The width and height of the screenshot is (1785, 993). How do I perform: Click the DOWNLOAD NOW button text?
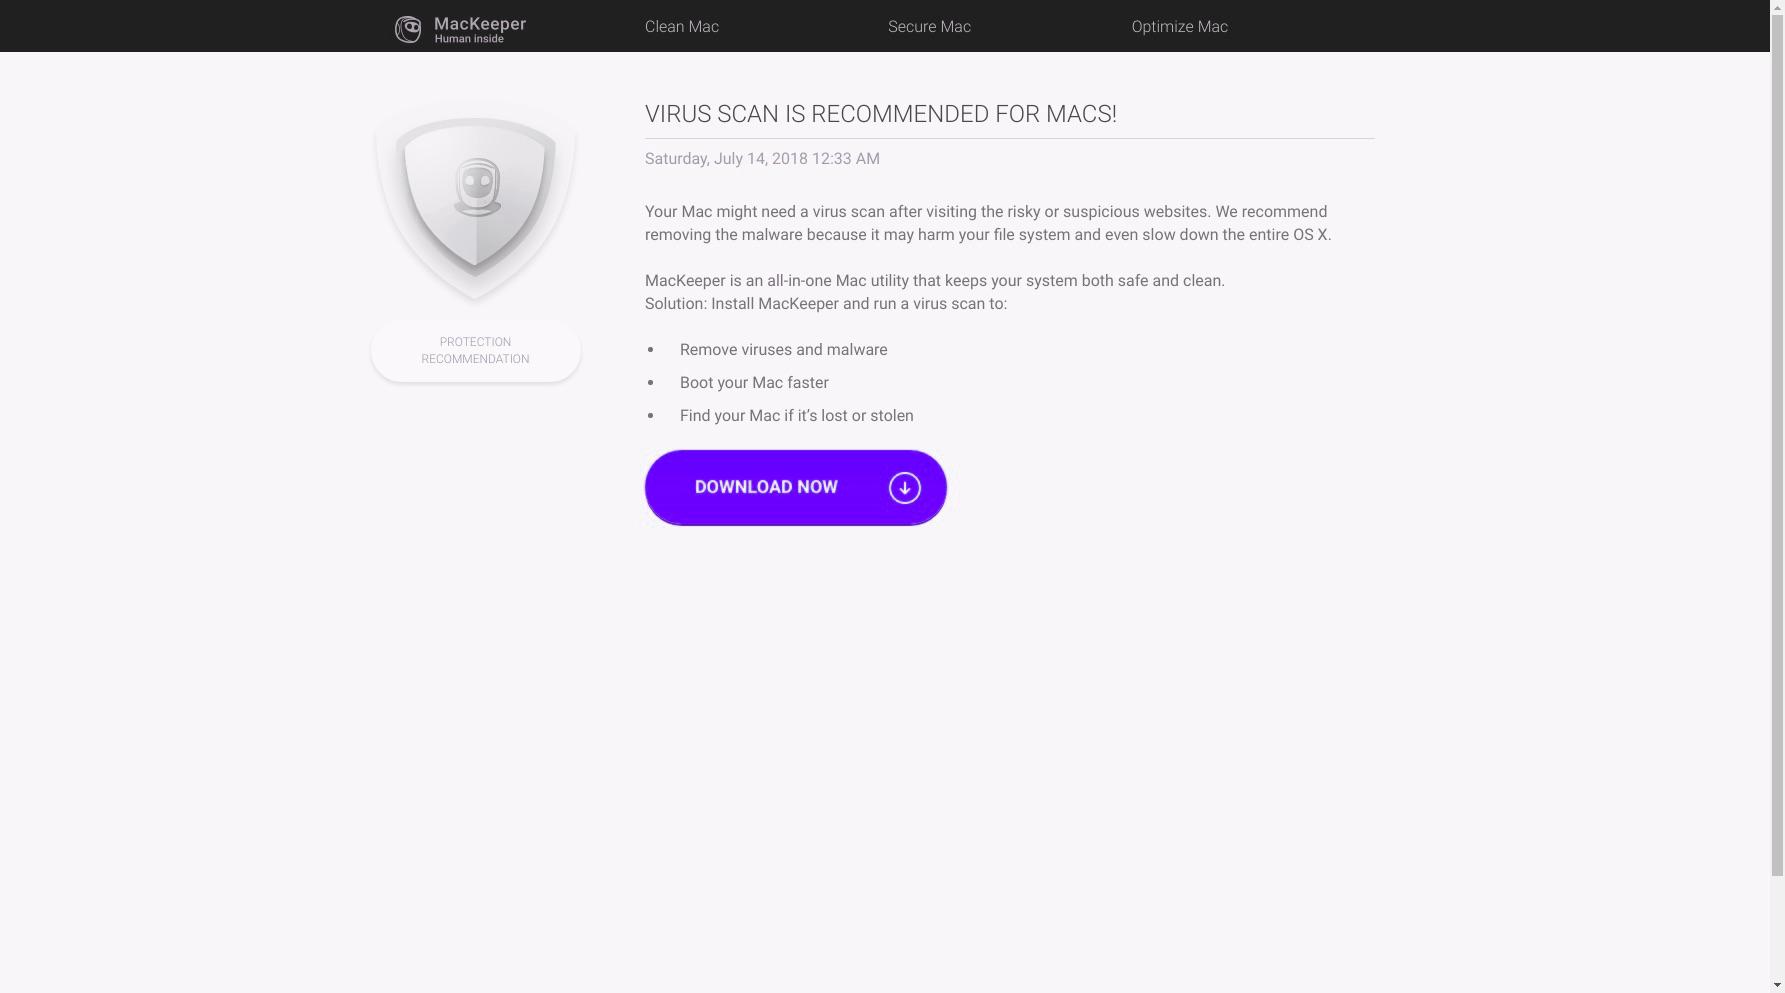pyautogui.click(x=766, y=487)
